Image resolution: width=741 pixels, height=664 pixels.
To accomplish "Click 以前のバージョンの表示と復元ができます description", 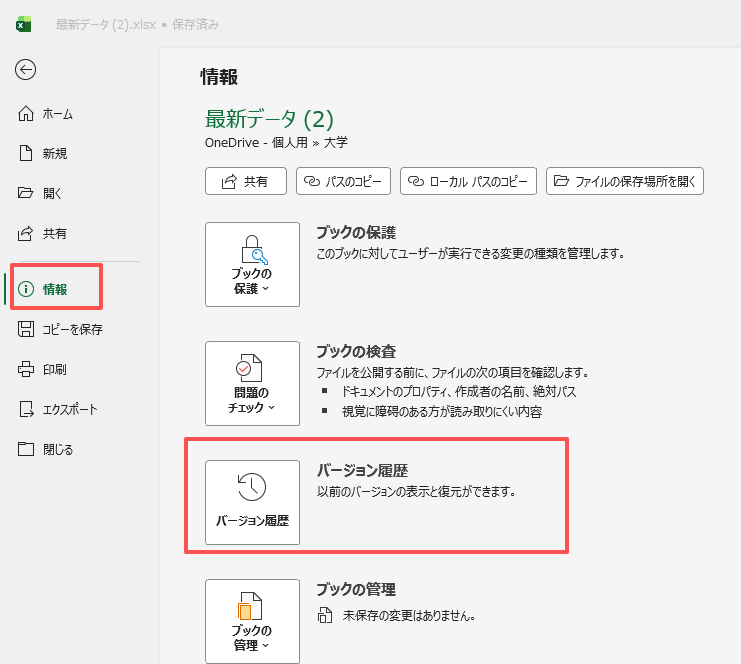I will point(416,492).
